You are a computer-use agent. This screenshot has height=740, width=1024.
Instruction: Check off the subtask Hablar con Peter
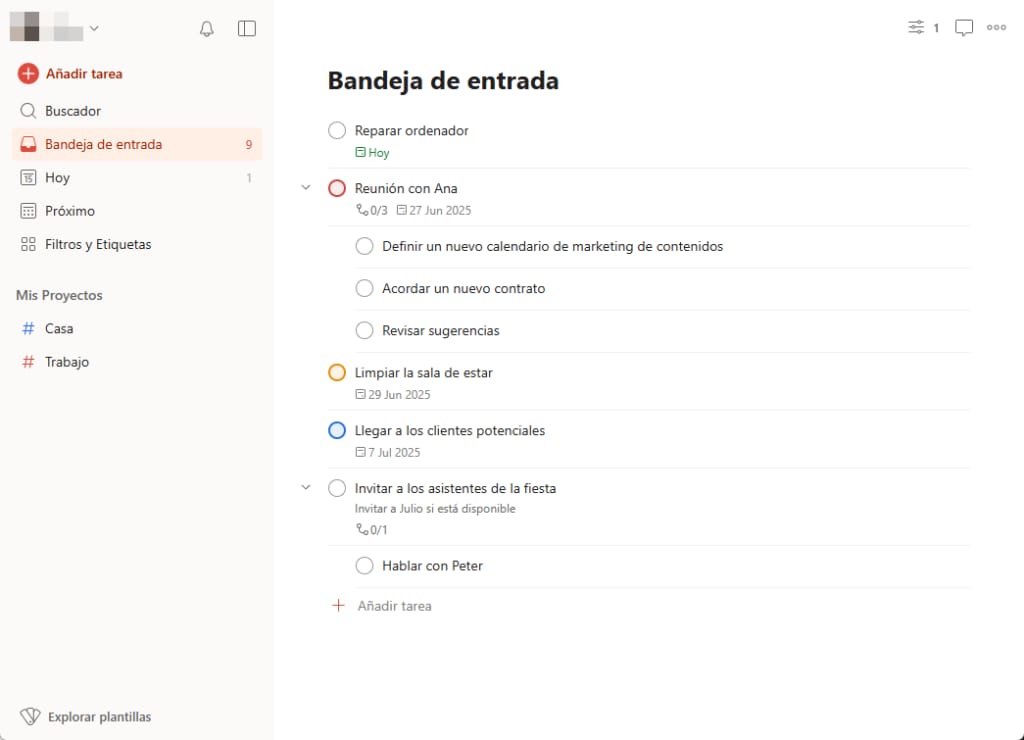(365, 565)
